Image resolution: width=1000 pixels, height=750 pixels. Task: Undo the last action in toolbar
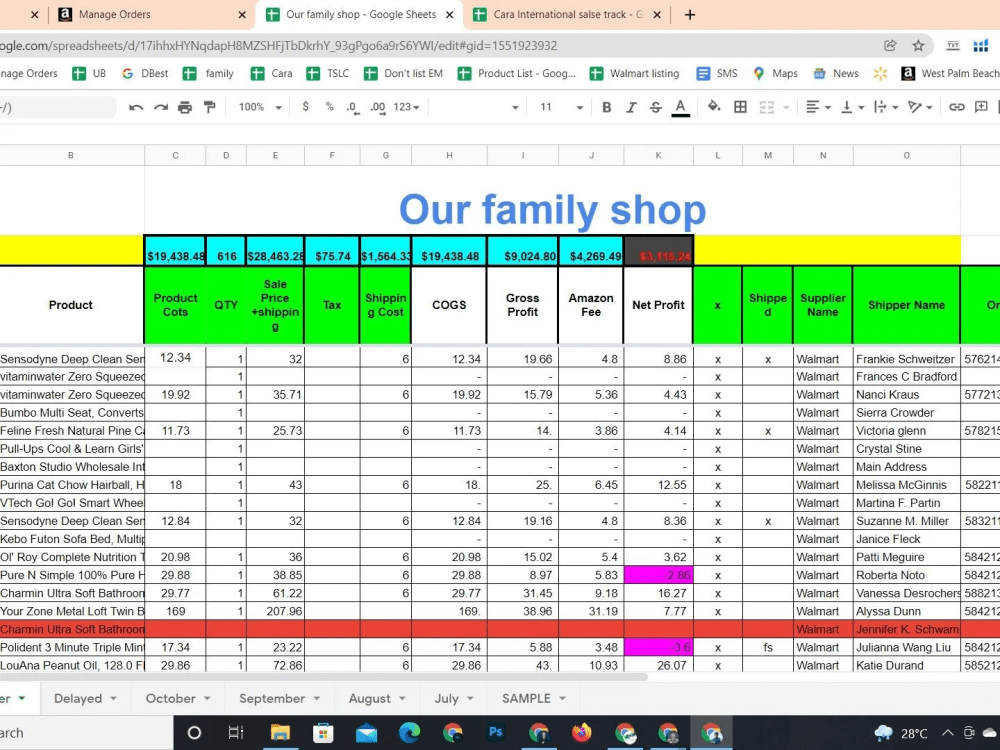click(135, 107)
